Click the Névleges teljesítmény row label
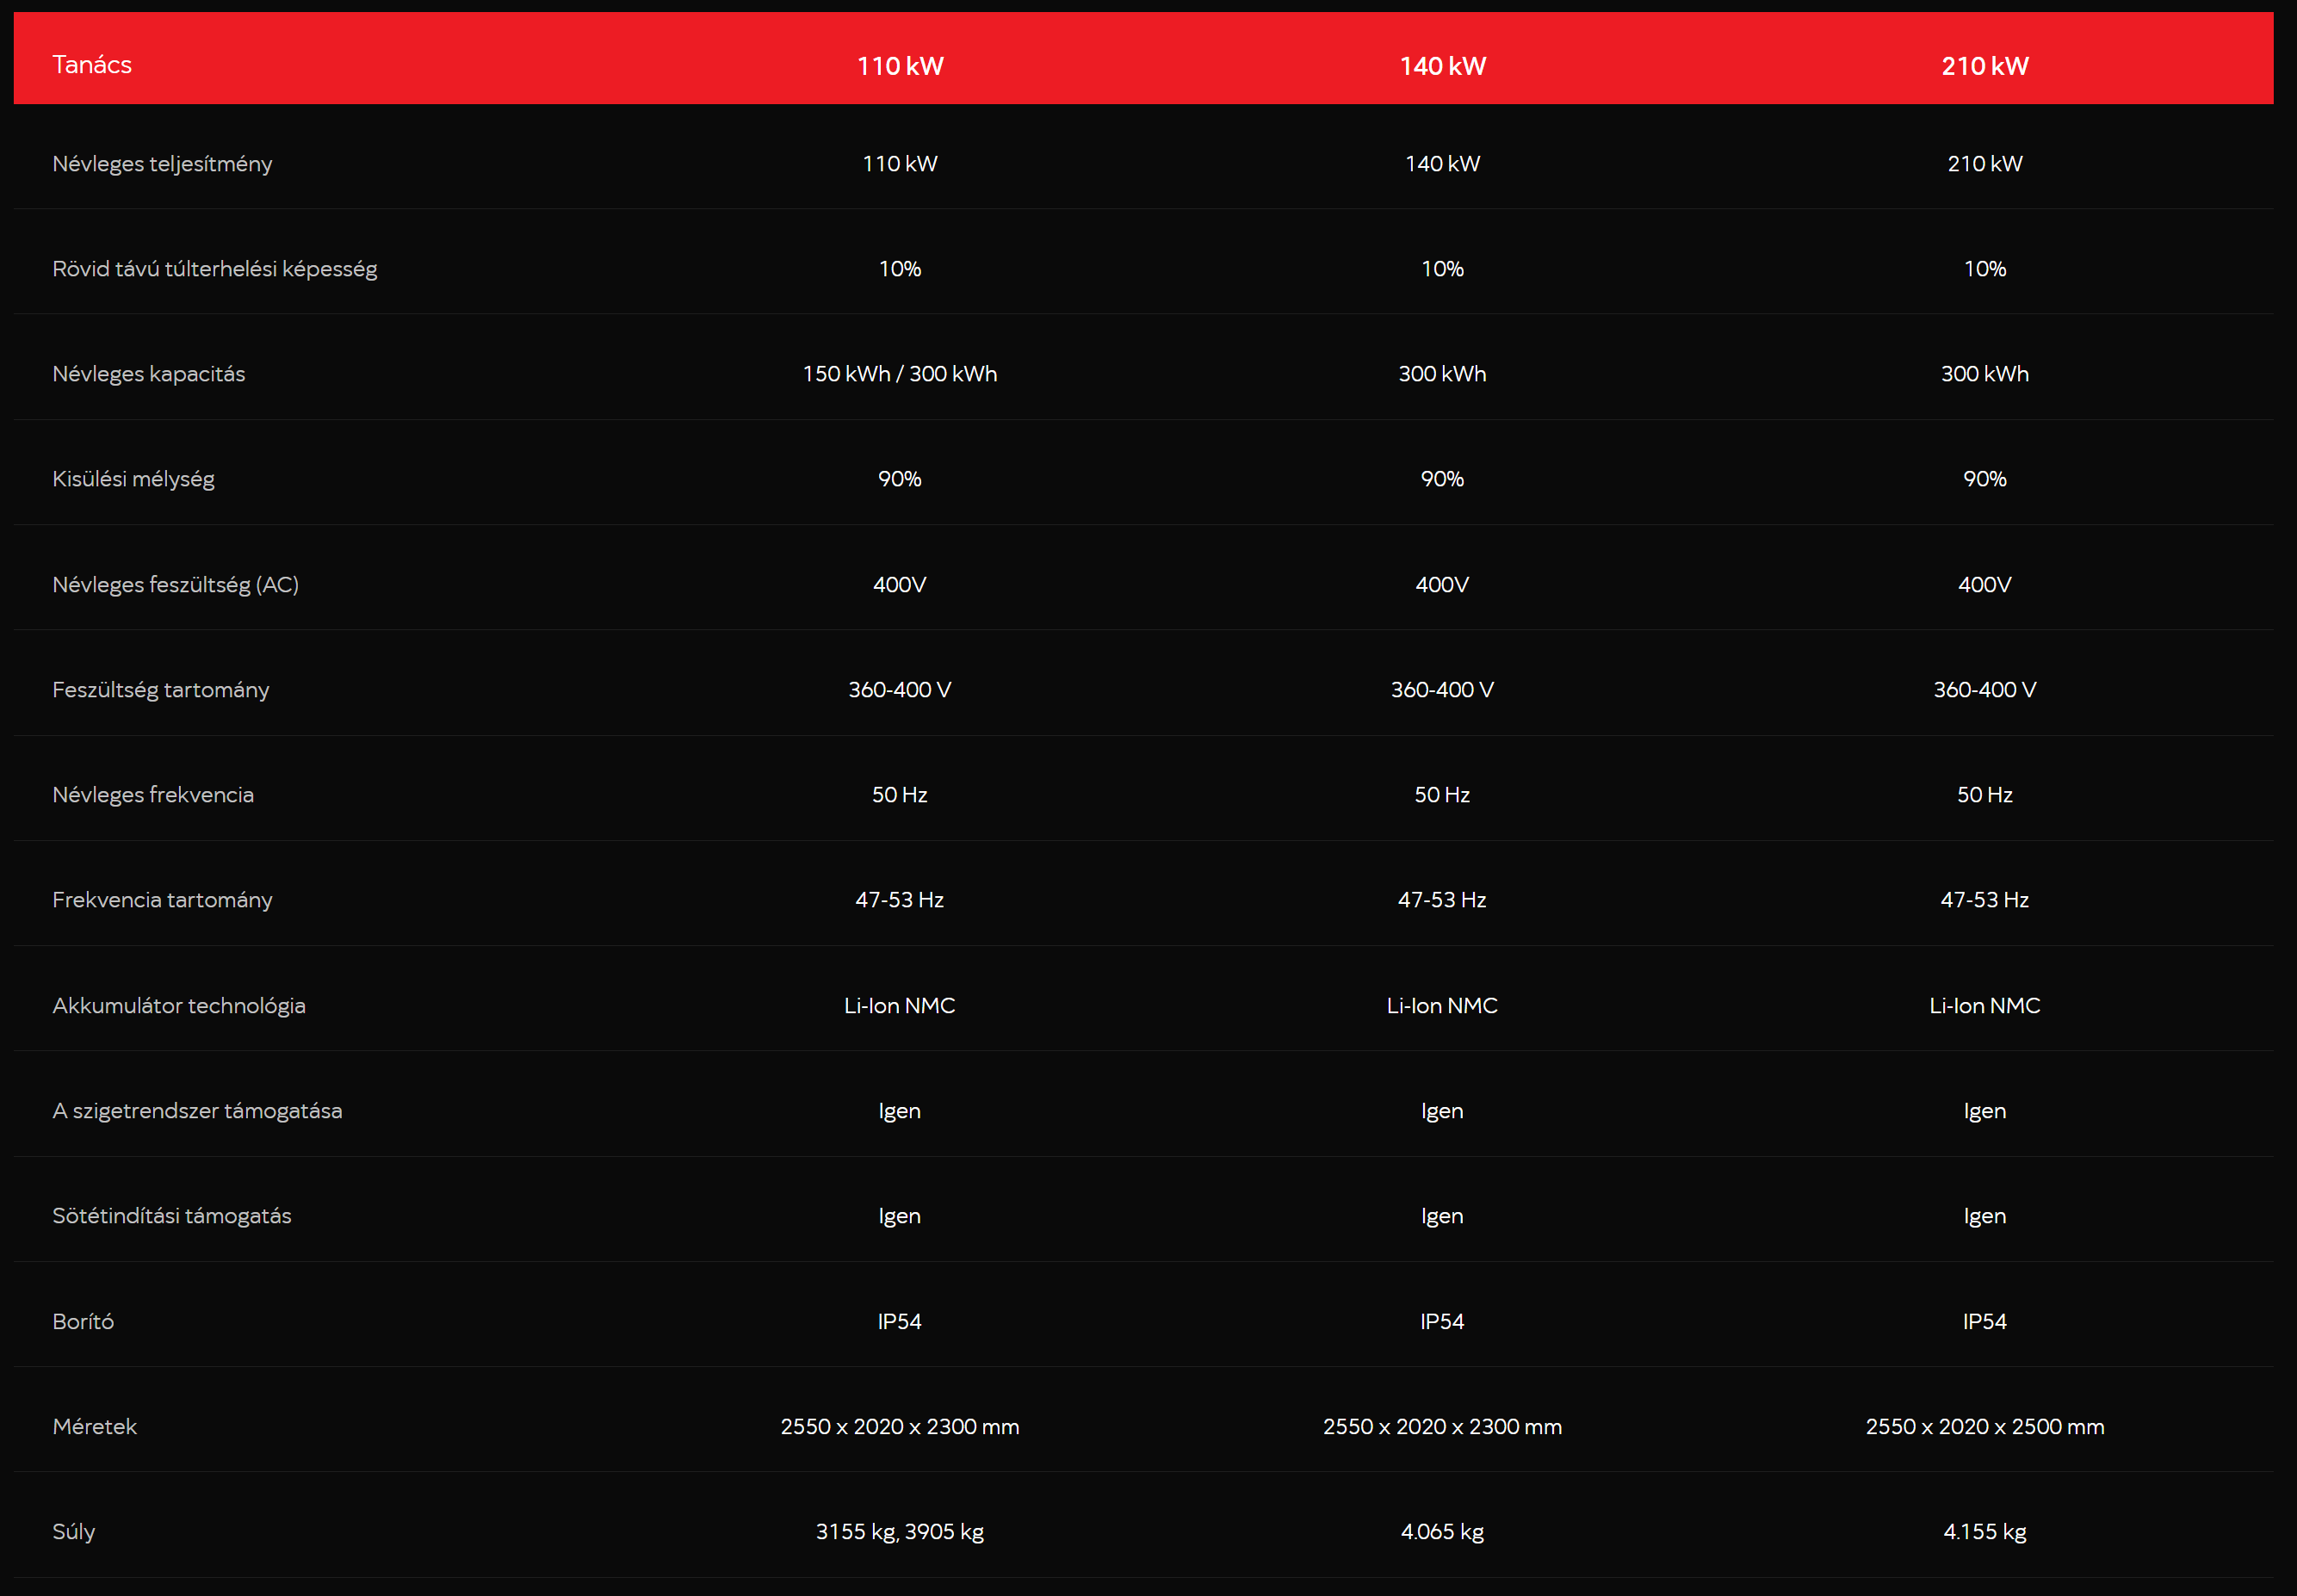This screenshot has height=1596, width=2297. [x=162, y=164]
